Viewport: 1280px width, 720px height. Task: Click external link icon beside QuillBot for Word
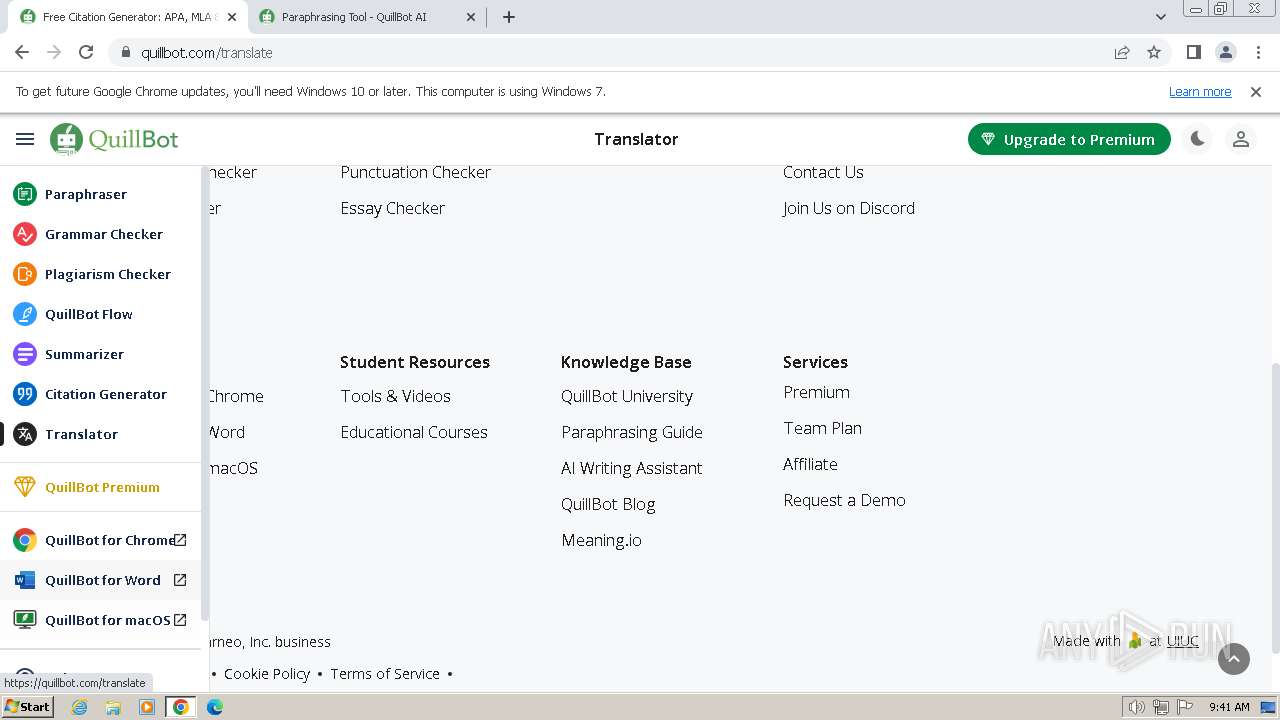tap(180, 580)
